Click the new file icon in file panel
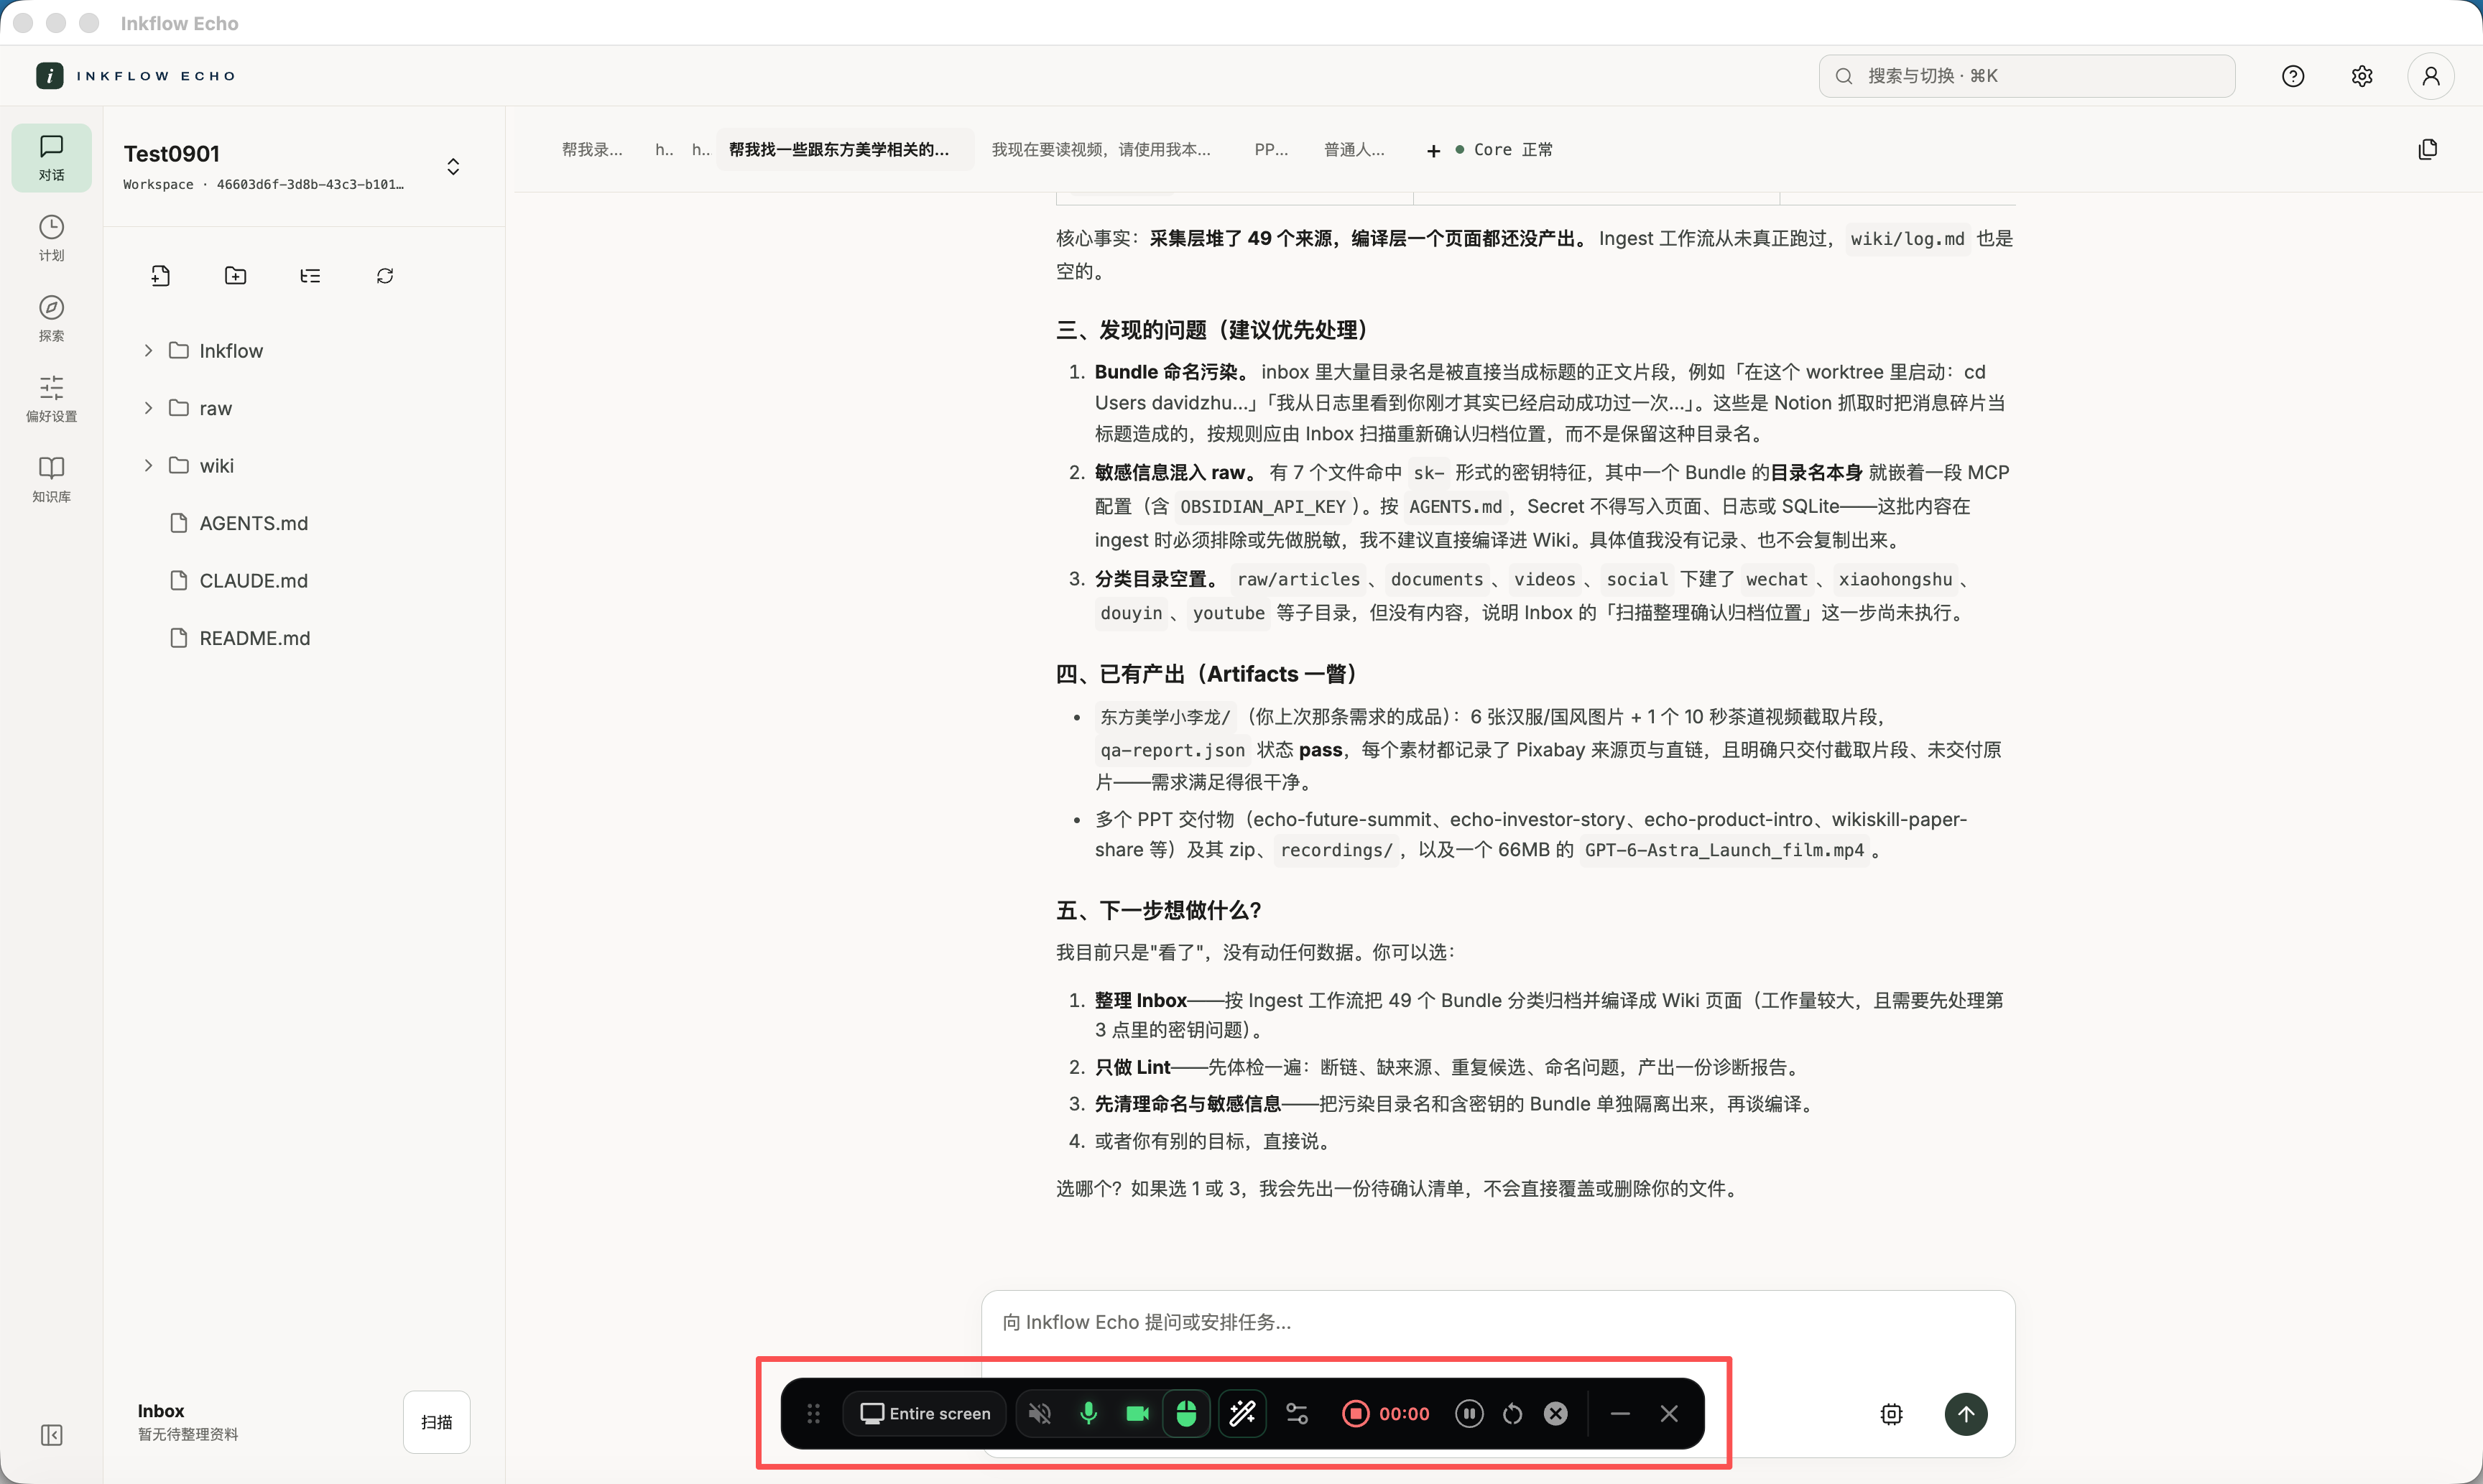 pos(161,276)
